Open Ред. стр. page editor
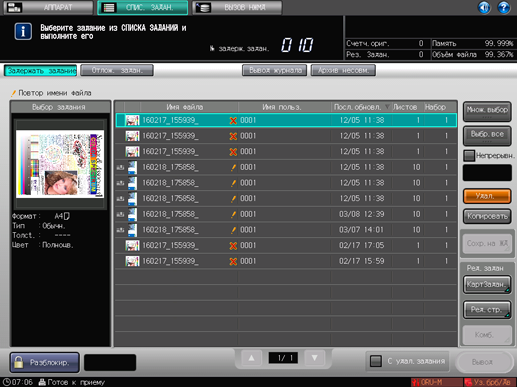The image size is (517, 387). (487, 310)
